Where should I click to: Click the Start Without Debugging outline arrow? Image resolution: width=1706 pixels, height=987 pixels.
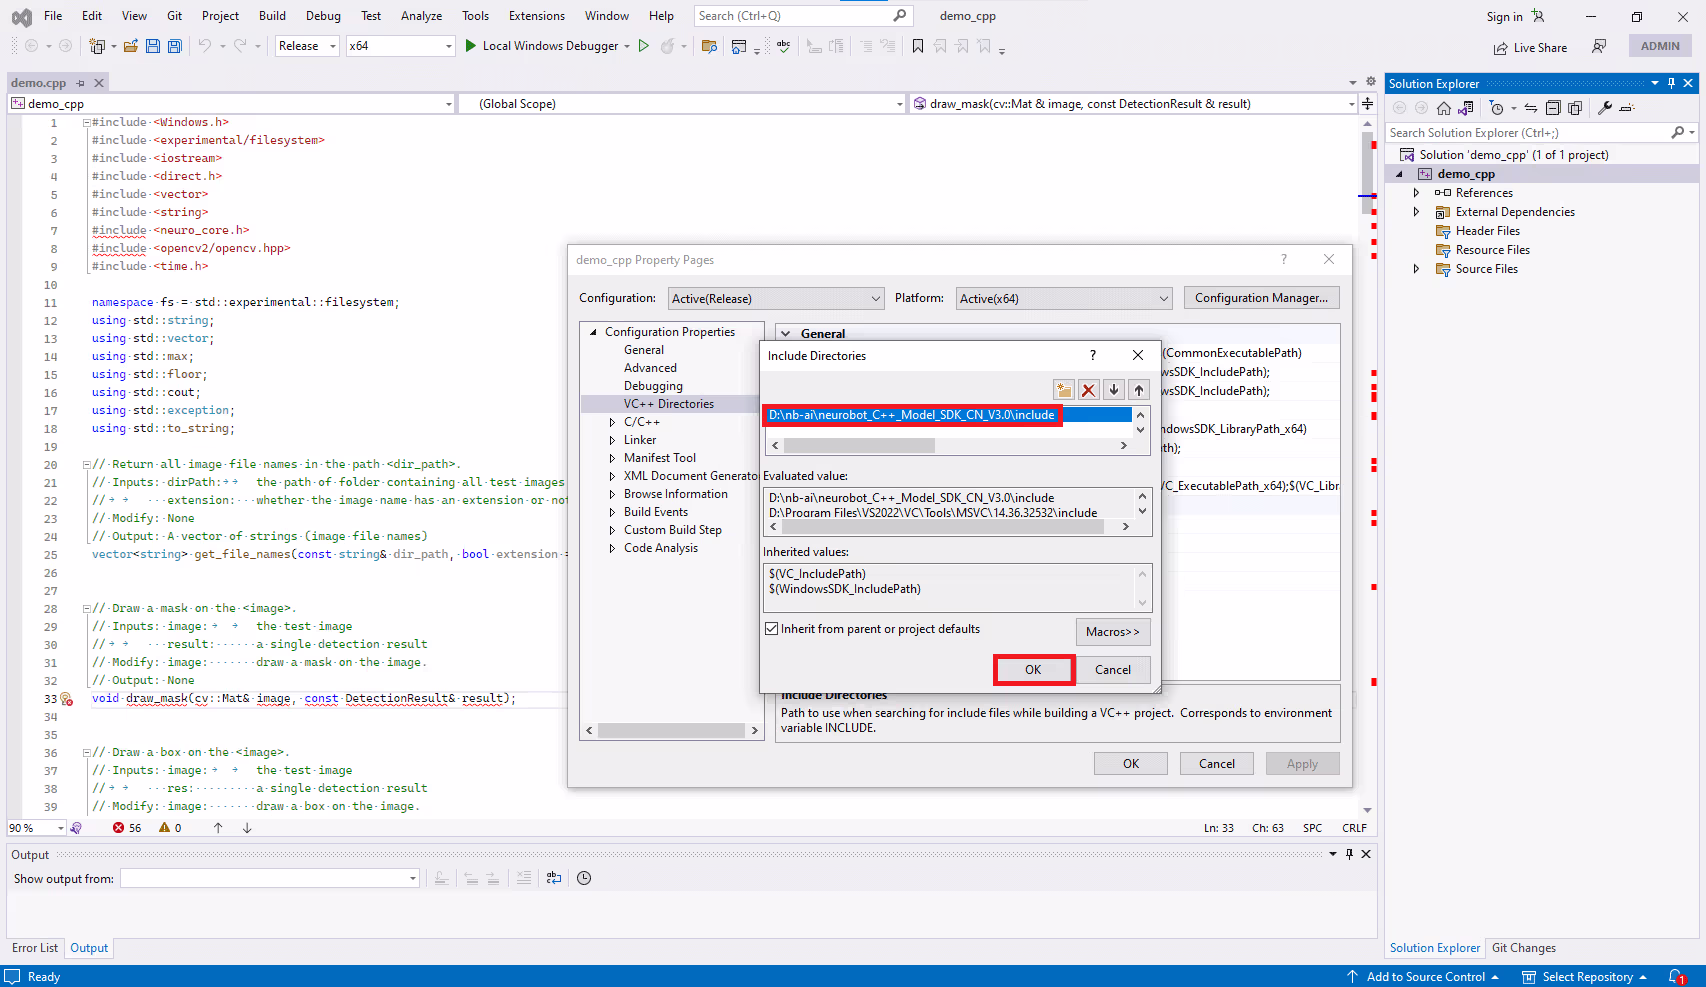(644, 46)
